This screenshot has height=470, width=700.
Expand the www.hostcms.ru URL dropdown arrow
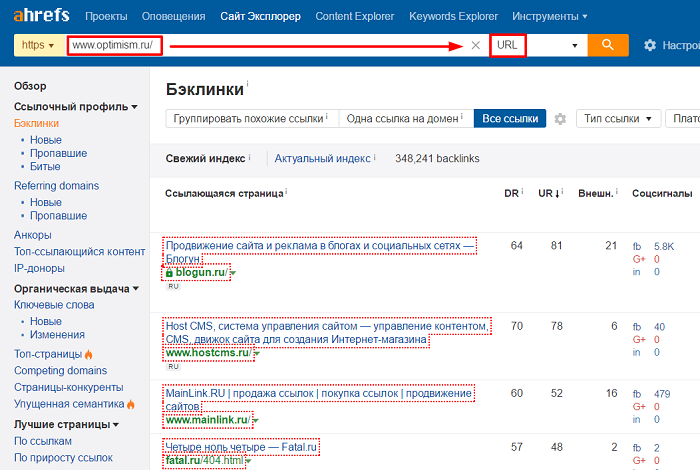click(257, 354)
